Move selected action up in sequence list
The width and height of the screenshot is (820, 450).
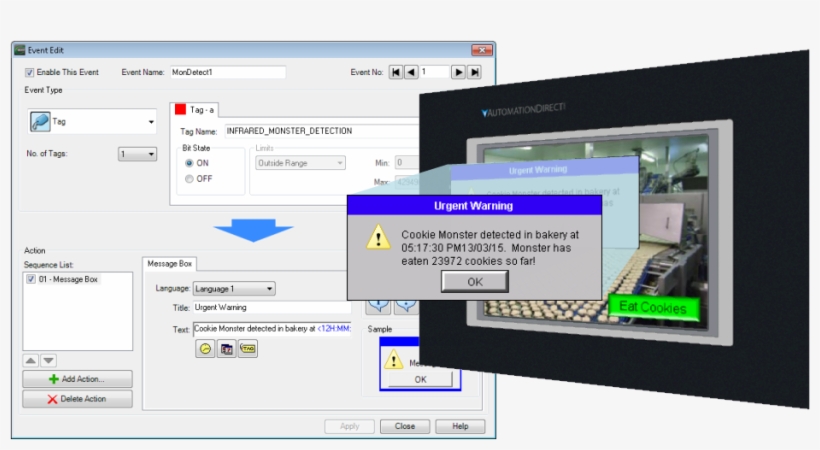(31, 361)
